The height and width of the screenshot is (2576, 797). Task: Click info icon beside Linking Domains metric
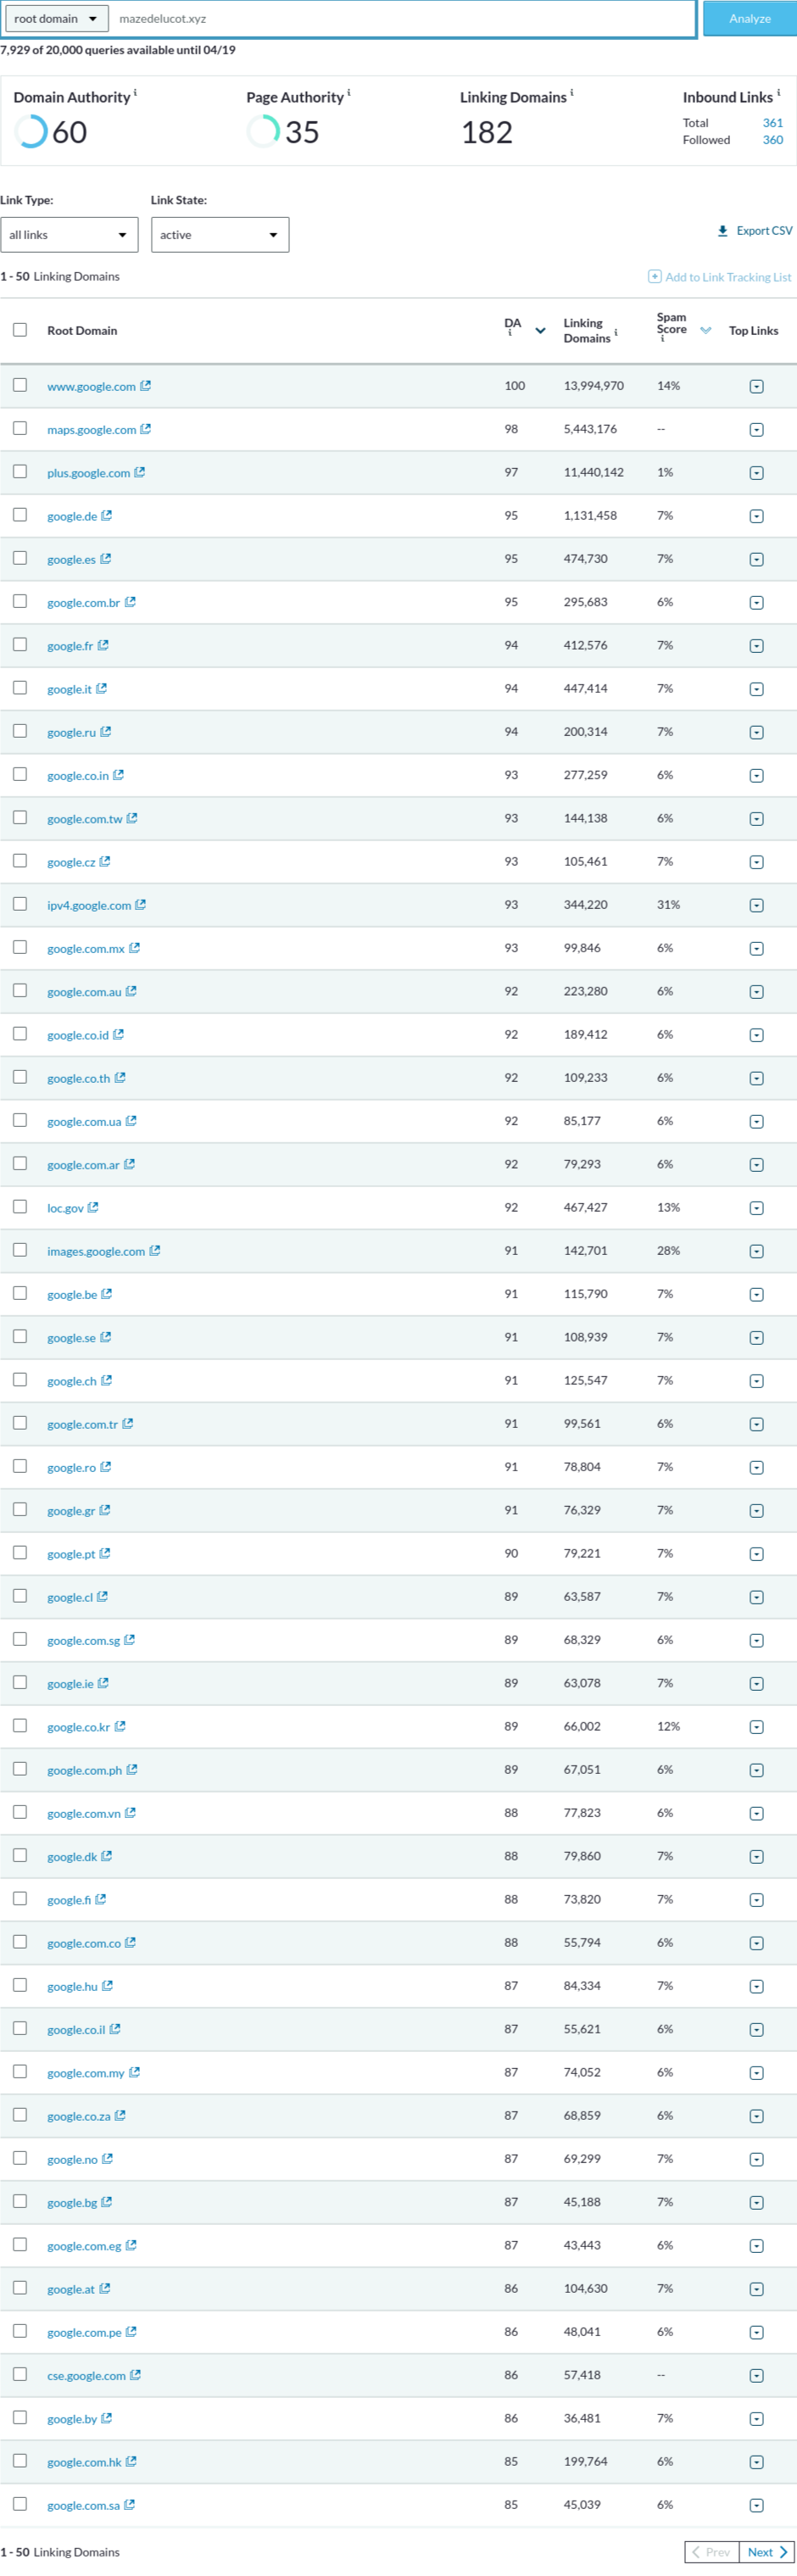(x=572, y=93)
